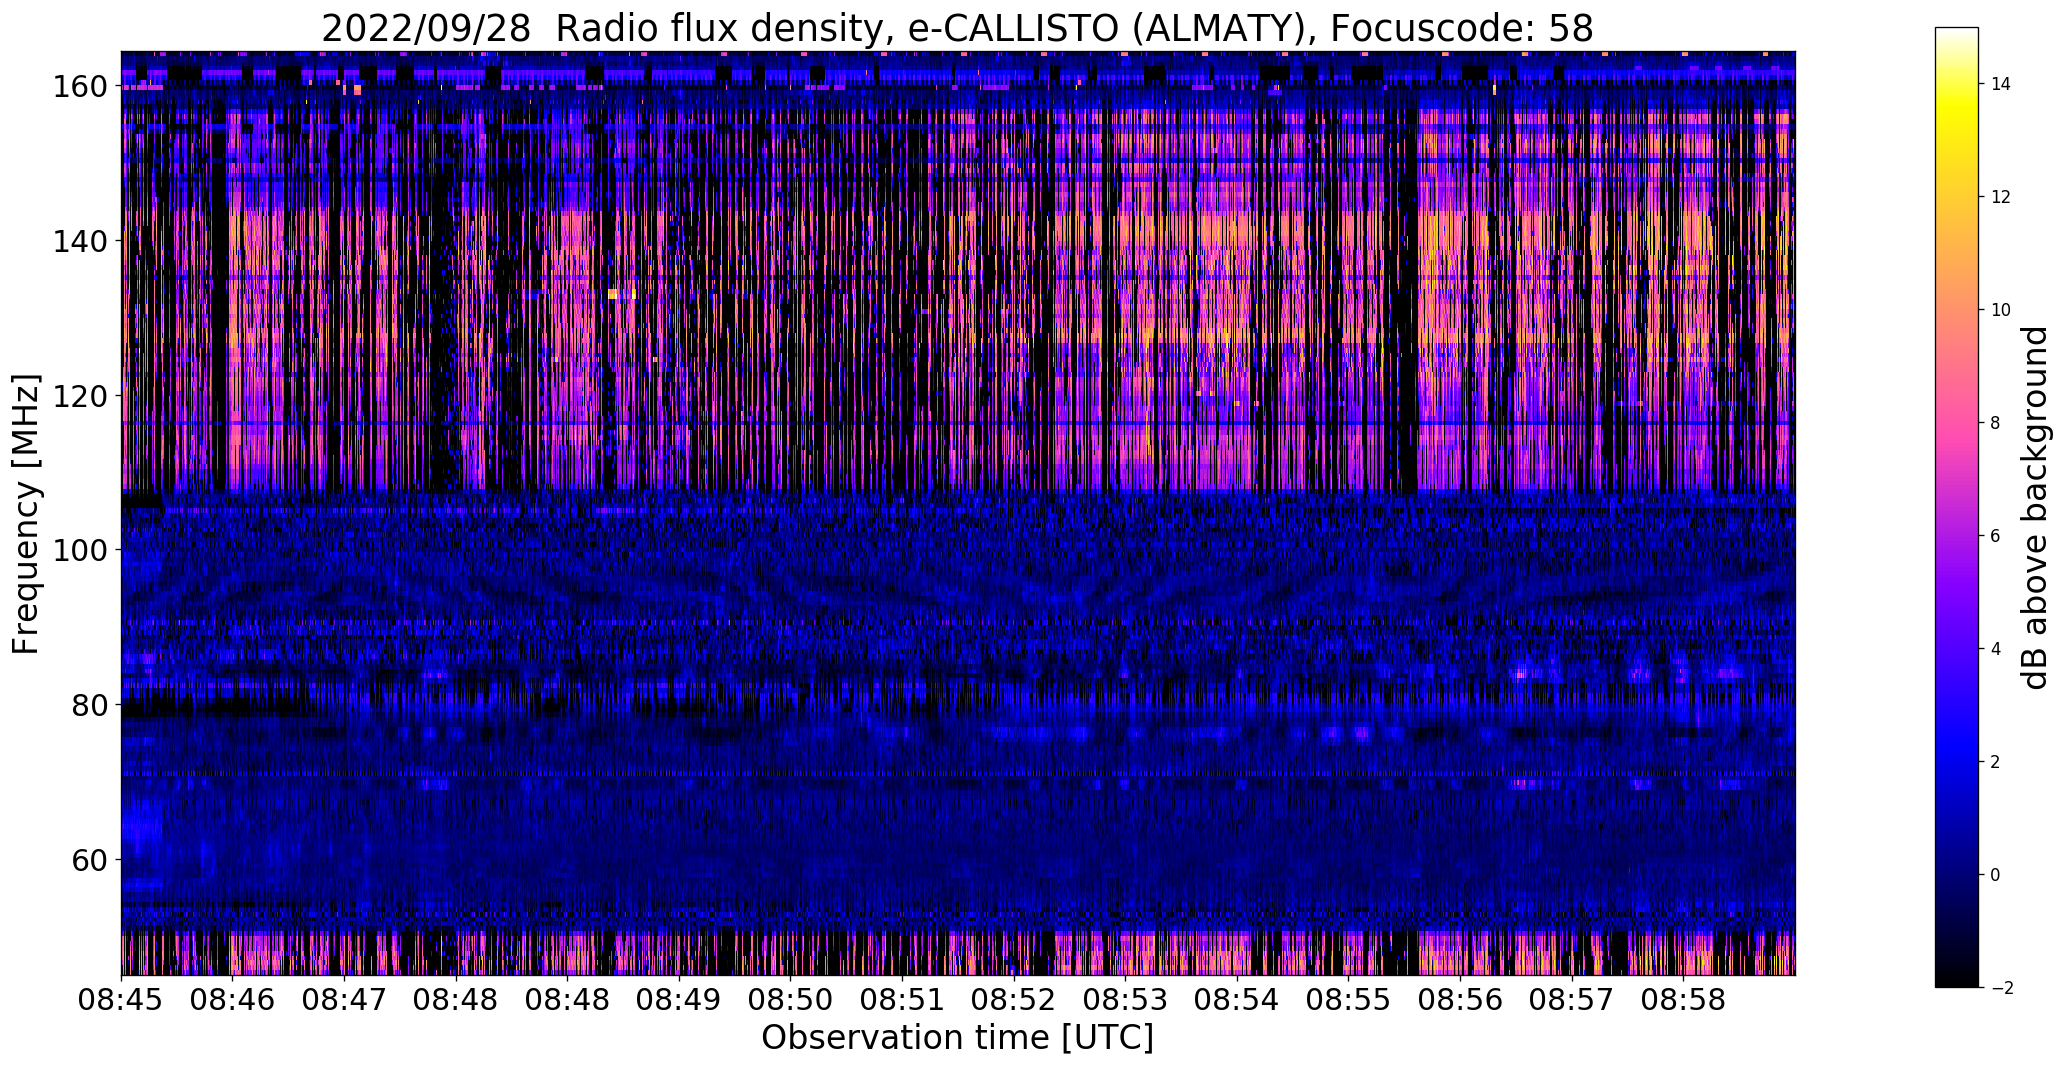Screen dimensions: 2066x1067
Task: Click the colorbar tick labeled 8
Action: tap(1995, 423)
